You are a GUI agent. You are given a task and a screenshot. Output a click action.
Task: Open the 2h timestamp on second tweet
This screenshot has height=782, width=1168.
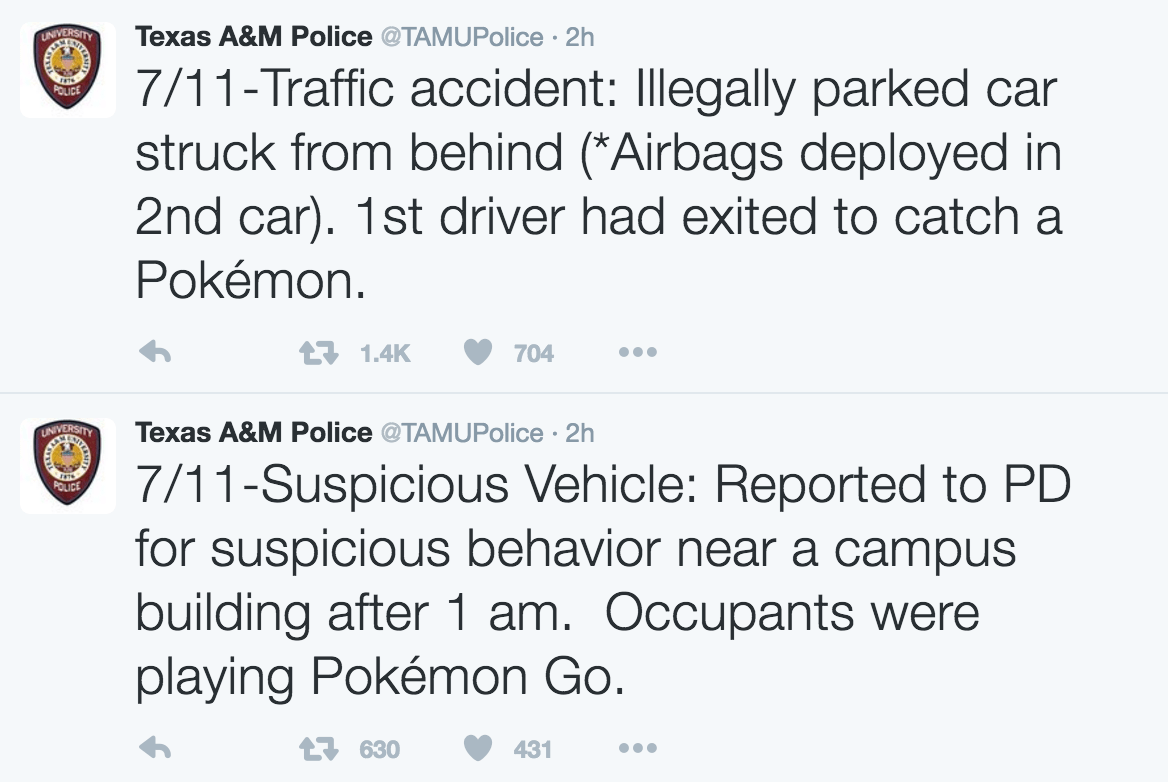(580, 433)
